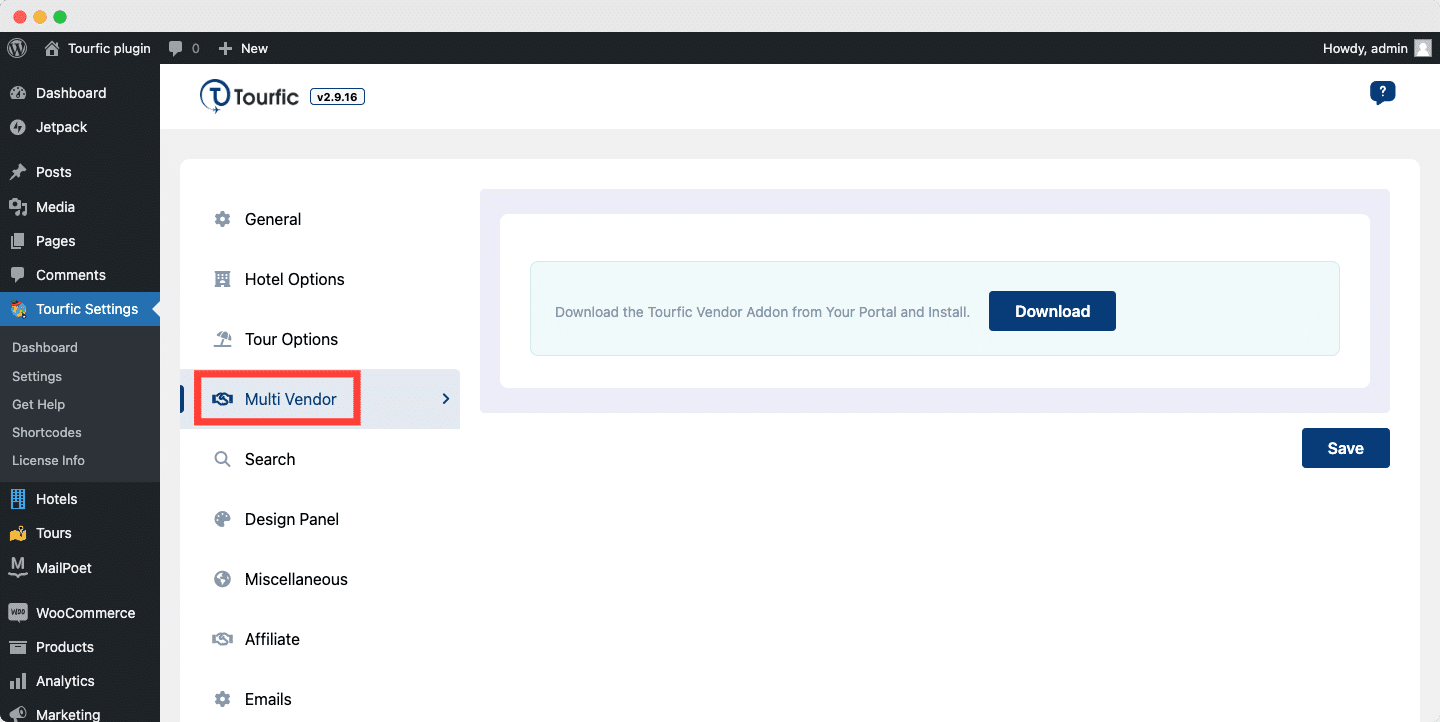The image size is (1440, 722).
Task: Download the Tourfic Vendor Addon
Action: (x=1052, y=311)
